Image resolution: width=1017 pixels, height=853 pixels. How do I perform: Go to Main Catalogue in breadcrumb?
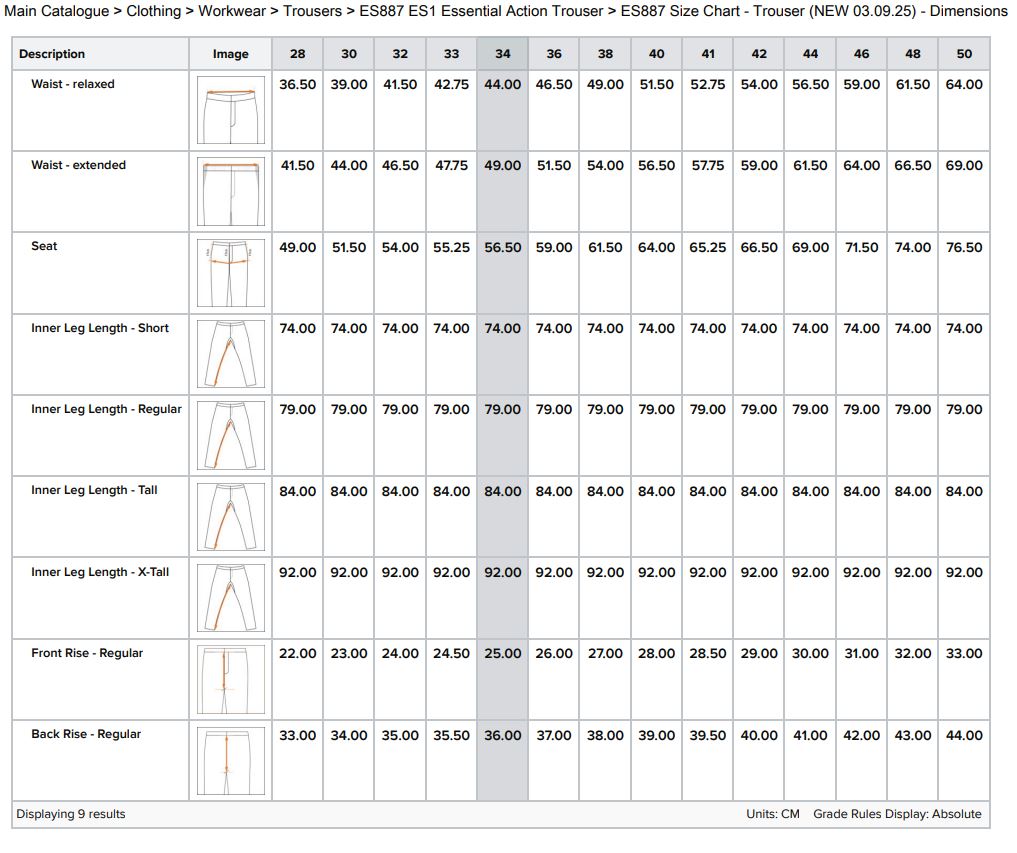57,11
